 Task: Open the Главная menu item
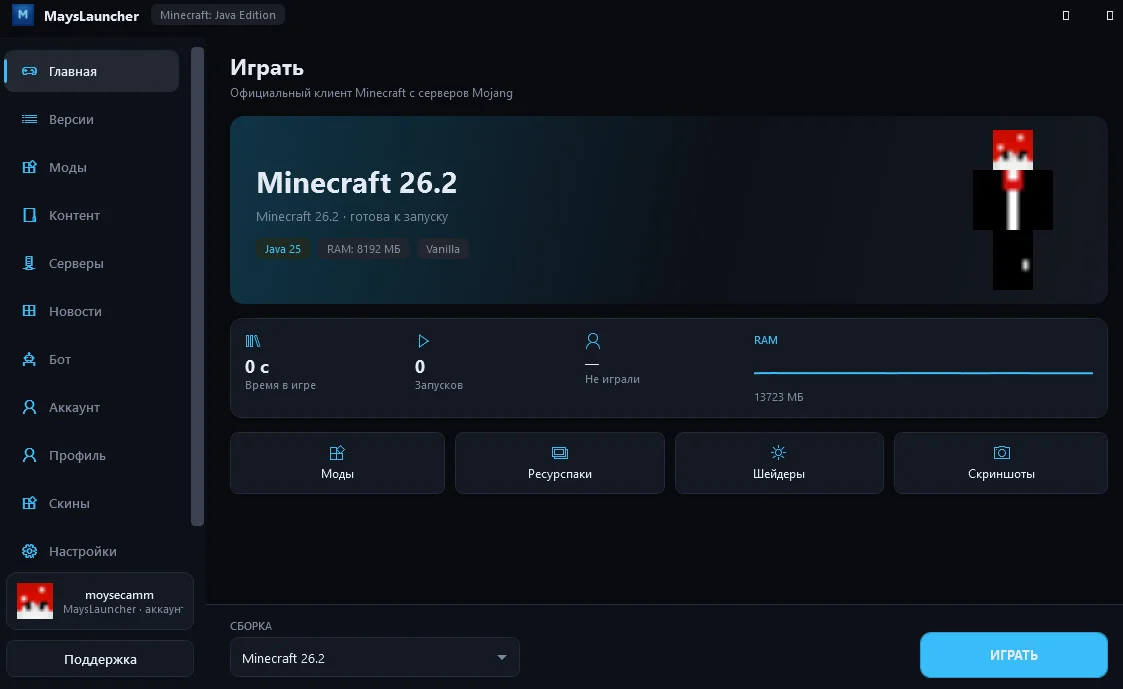coord(92,71)
